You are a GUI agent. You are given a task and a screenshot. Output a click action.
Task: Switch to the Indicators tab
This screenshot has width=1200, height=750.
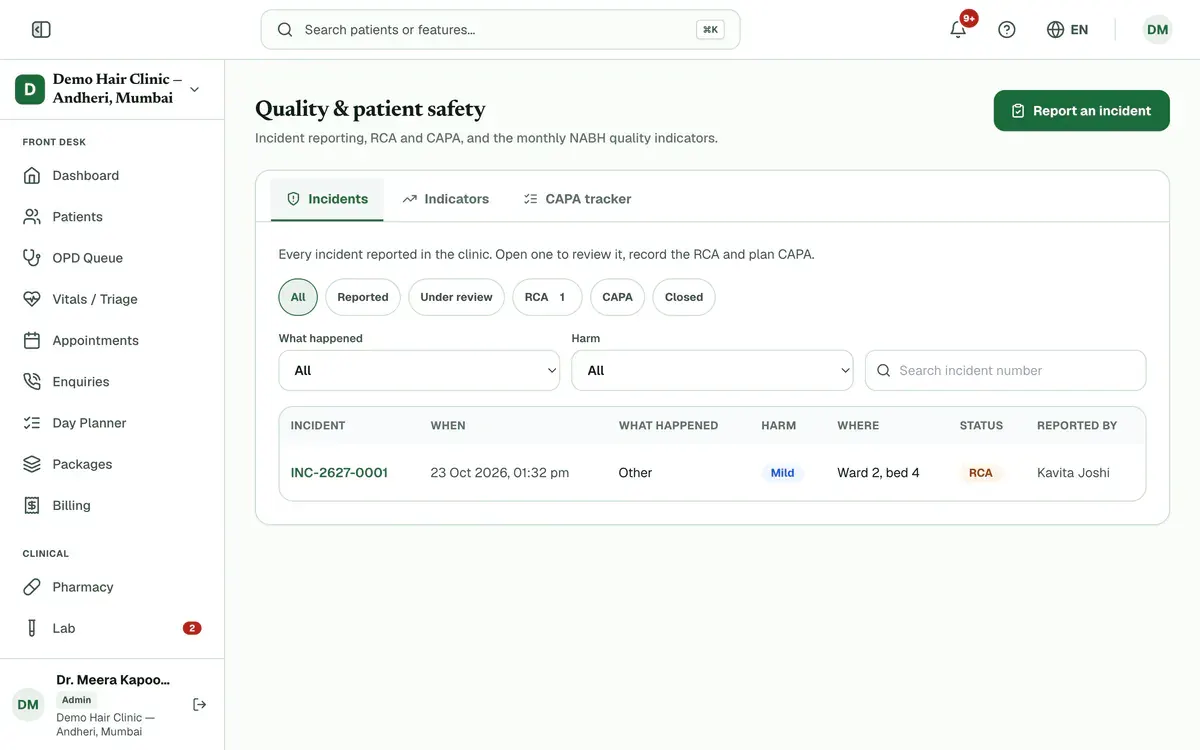tap(446, 199)
